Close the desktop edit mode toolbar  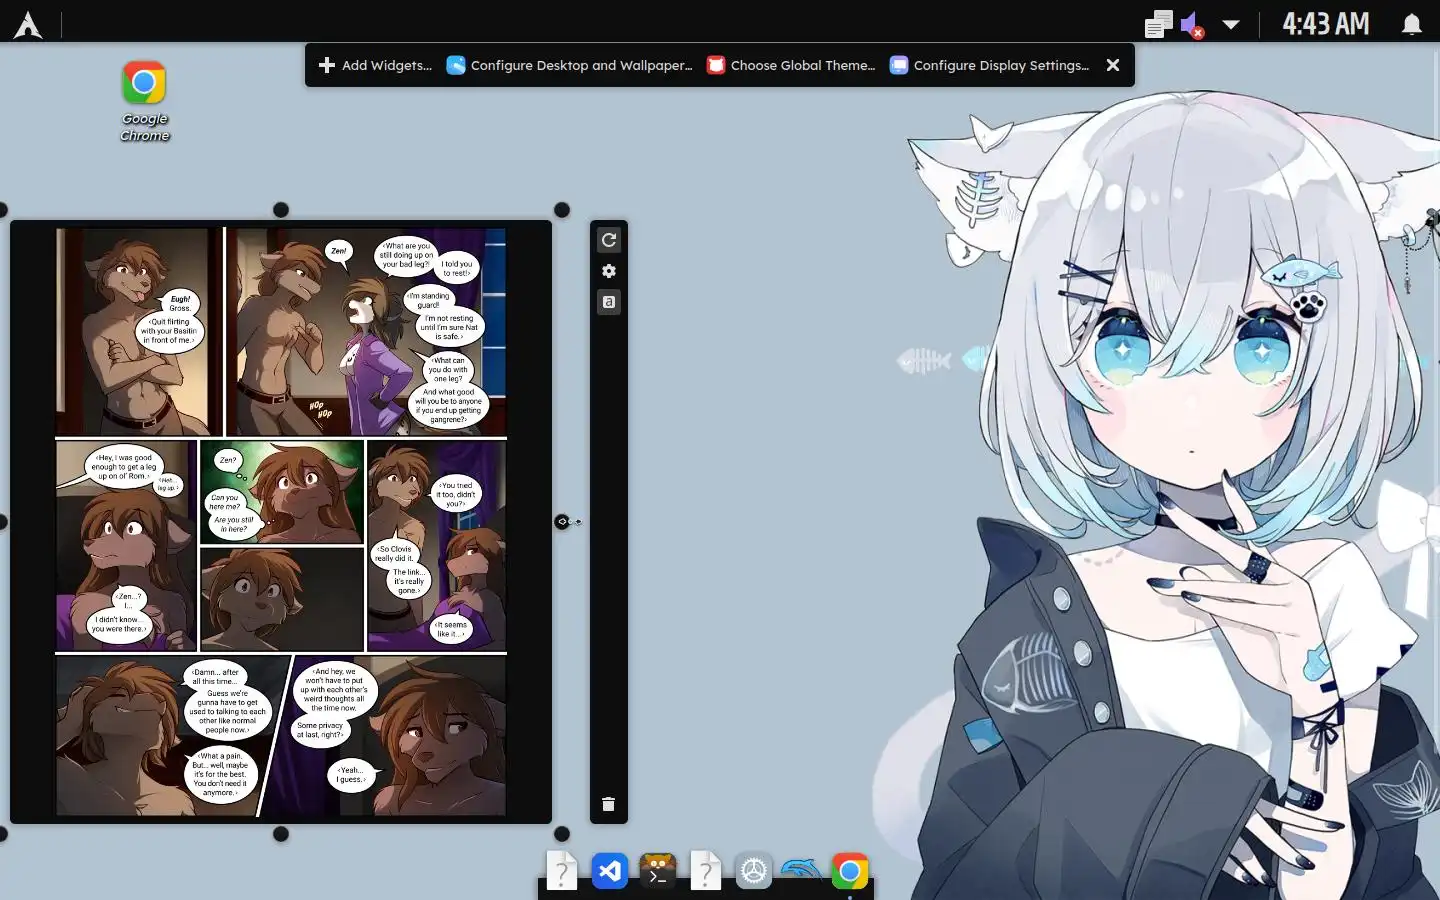point(1113,65)
